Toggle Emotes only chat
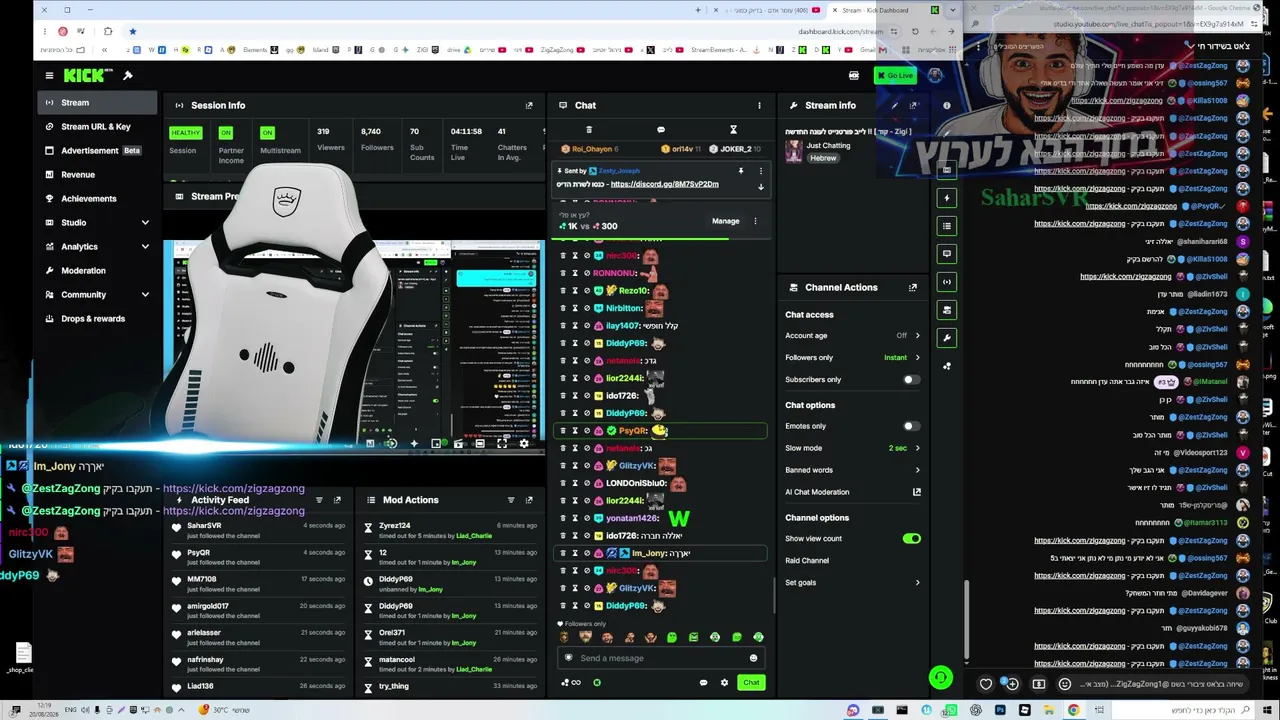Image resolution: width=1280 pixels, height=720 pixels. tap(911, 426)
